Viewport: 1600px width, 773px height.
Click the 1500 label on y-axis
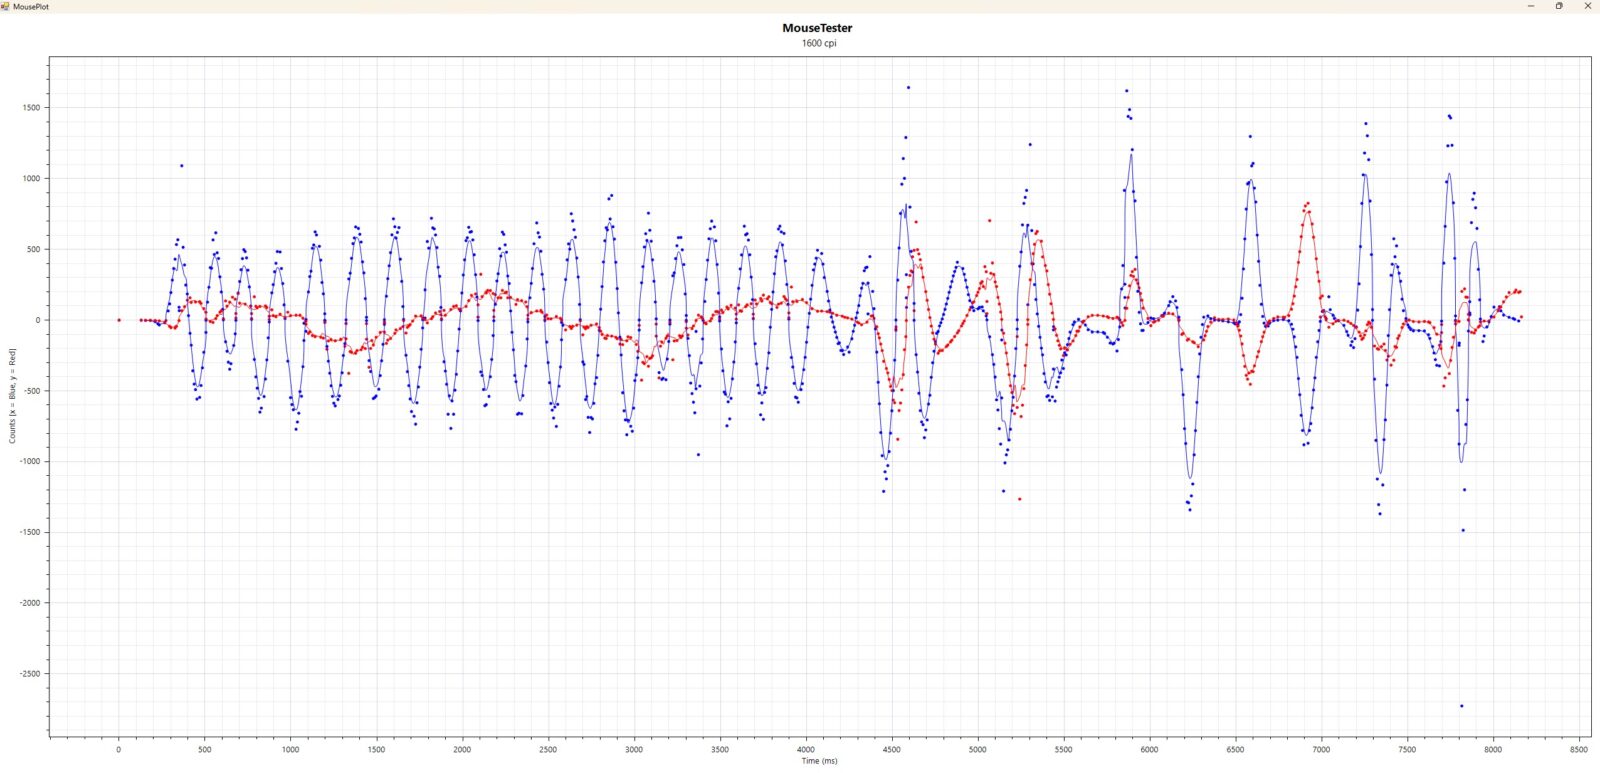point(32,108)
